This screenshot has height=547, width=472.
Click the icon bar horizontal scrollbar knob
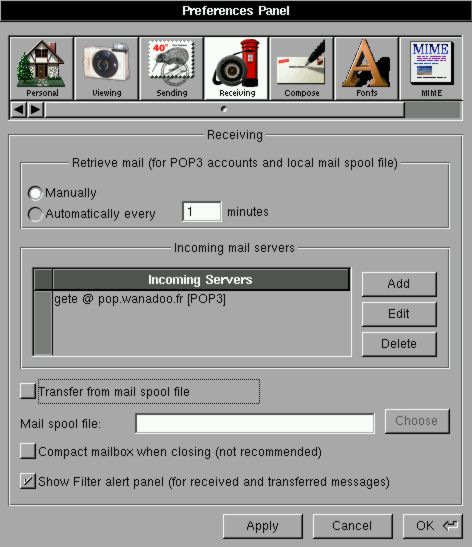pos(225,110)
